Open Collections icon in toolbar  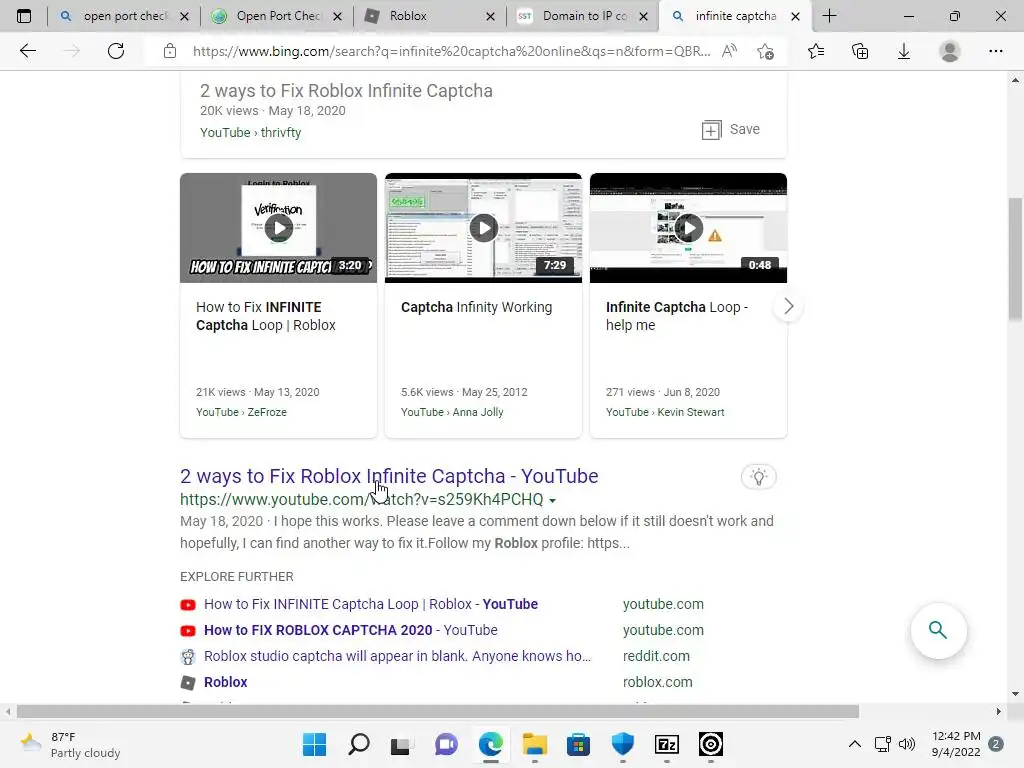coord(860,51)
